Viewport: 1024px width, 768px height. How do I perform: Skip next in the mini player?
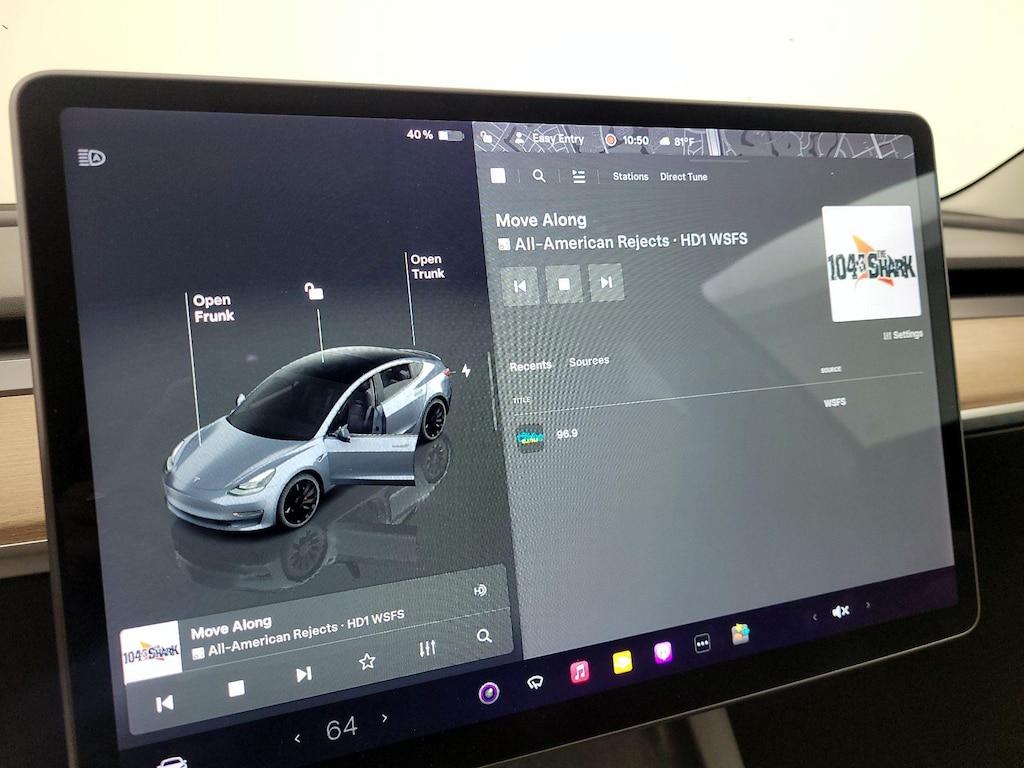tap(304, 674)
